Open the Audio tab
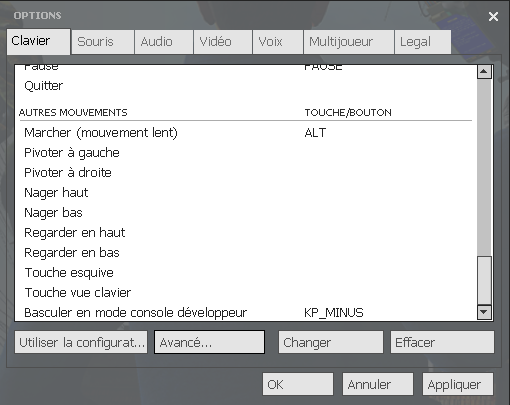The image size is (510, 405). coord(164,42)
